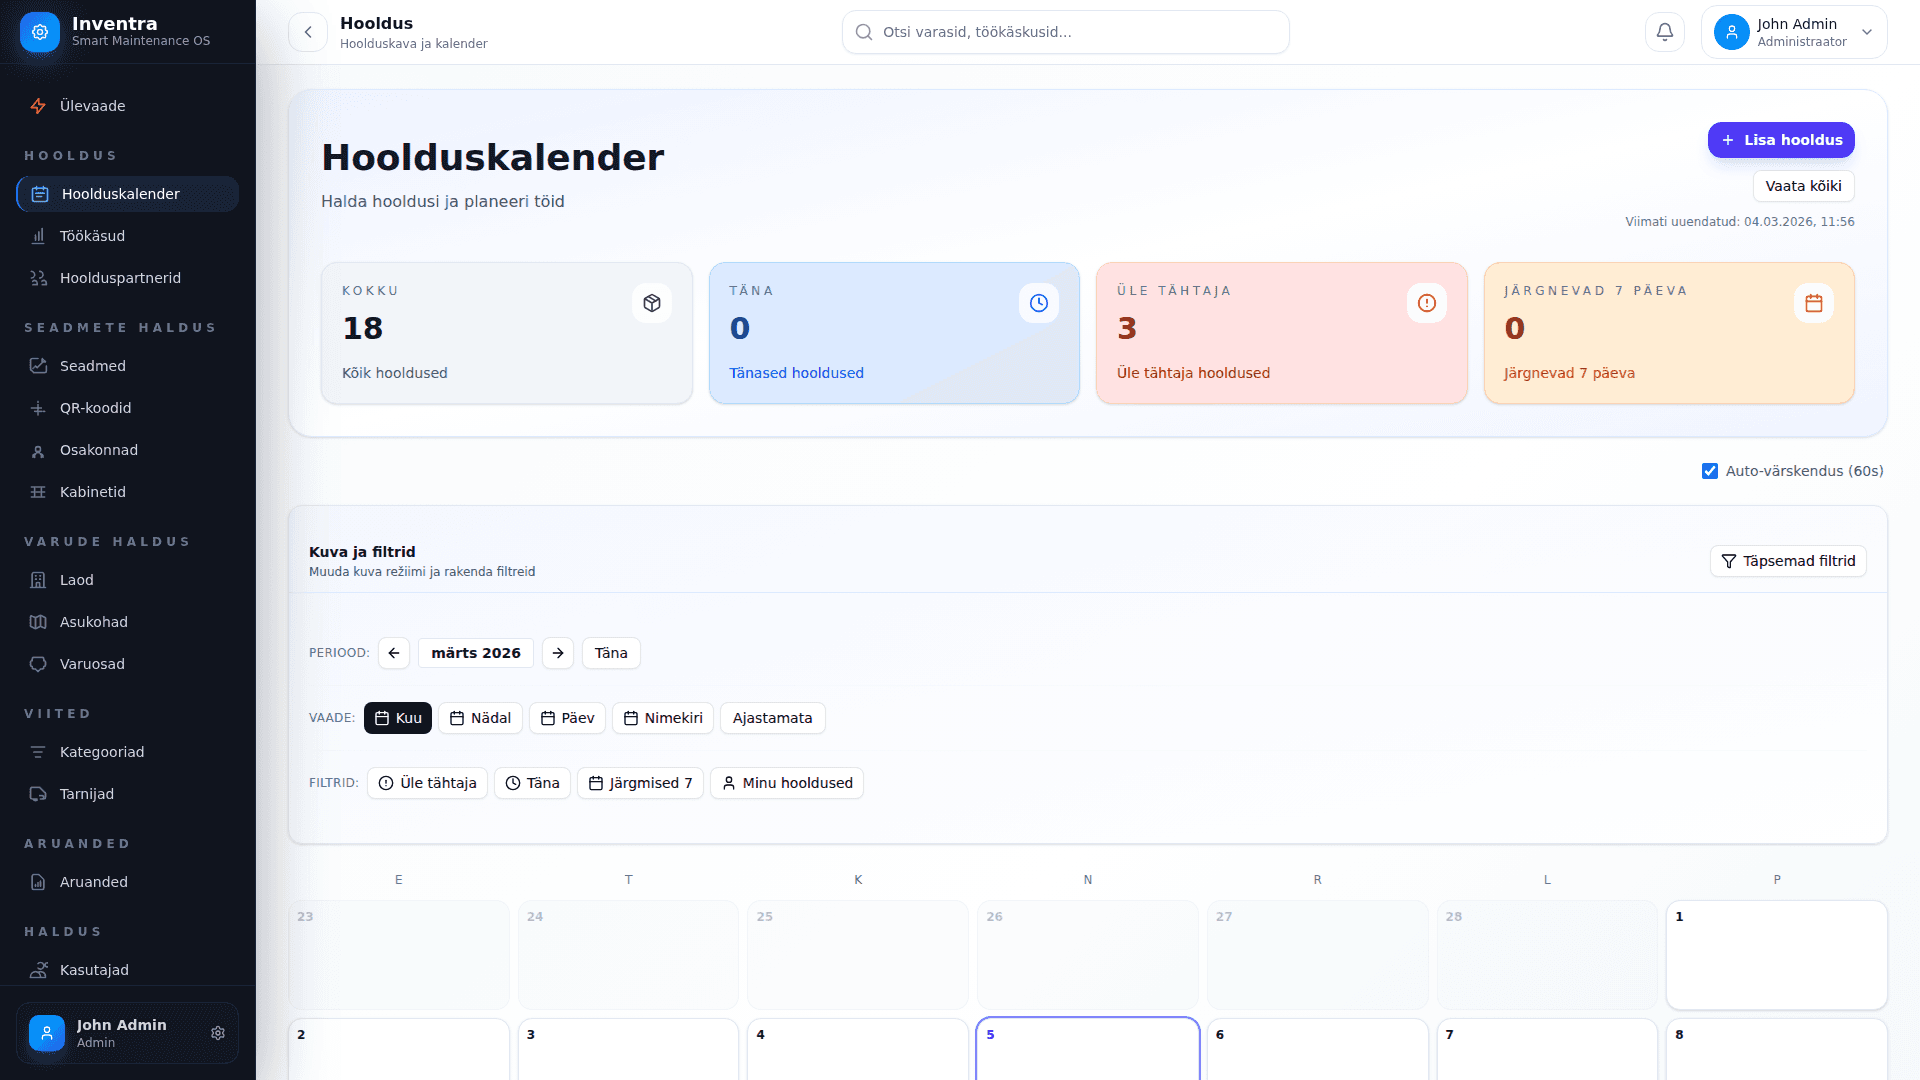
Task: Click Vaata kõiki link
Action: tap(1803, 186)
